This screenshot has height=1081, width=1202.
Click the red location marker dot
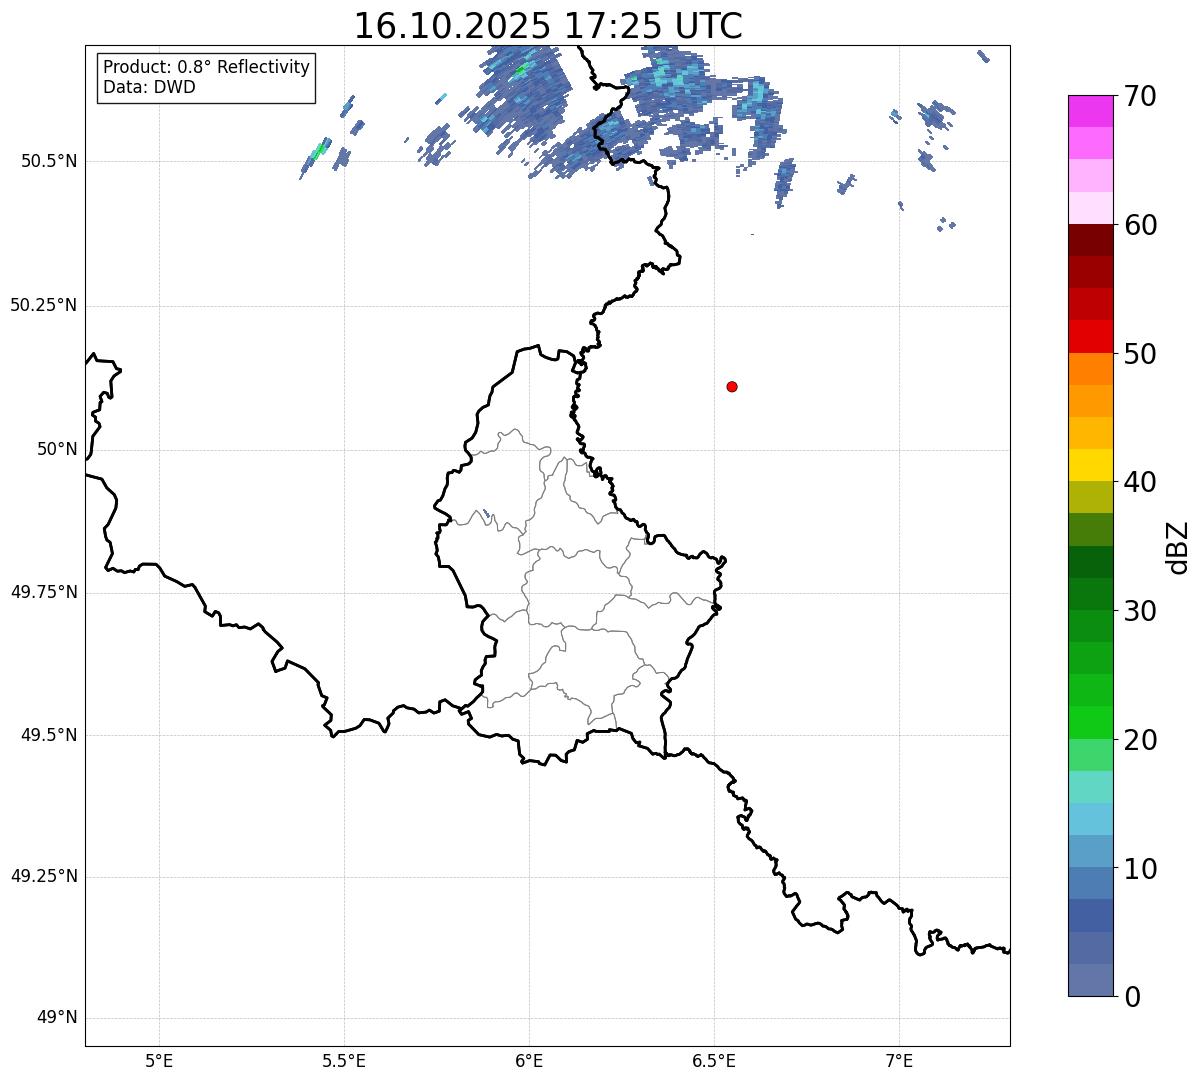click(732, 386)
